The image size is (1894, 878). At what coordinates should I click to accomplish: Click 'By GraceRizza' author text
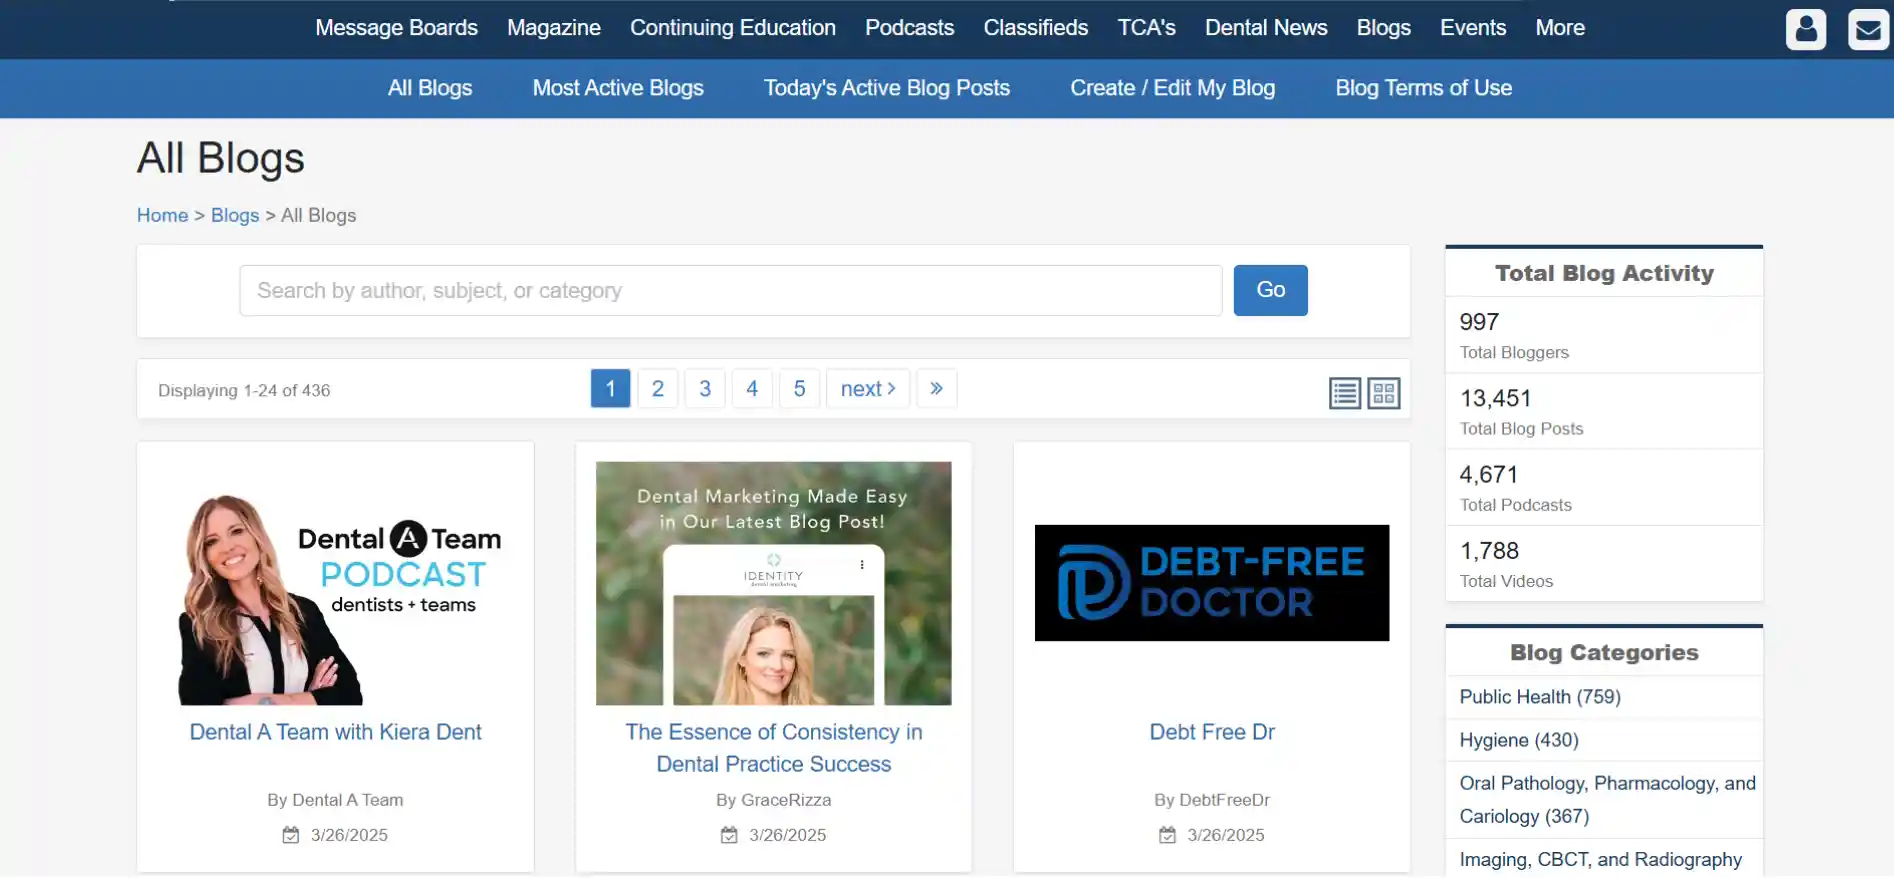774,800
